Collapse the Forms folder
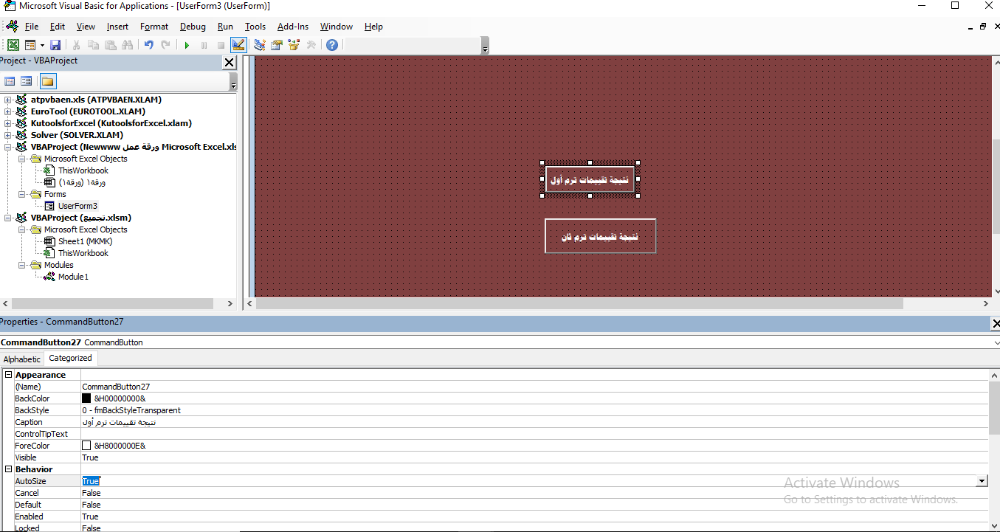1000x532 pixels. pyautogui.click(x=21, y=195)
